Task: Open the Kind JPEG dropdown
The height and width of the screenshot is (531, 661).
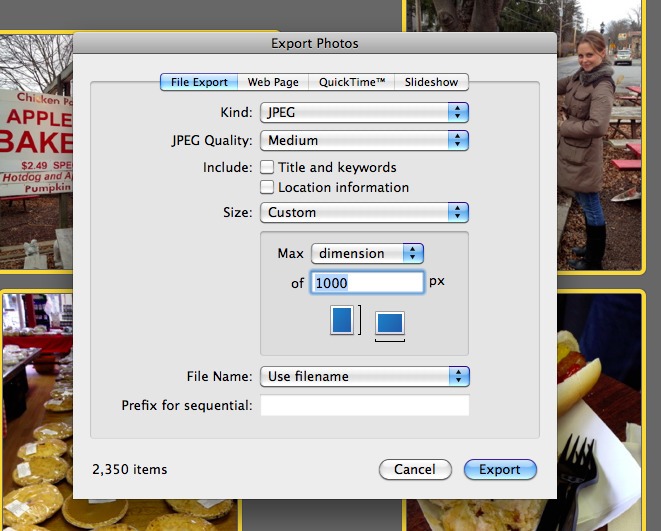Action: pos(364,113)
